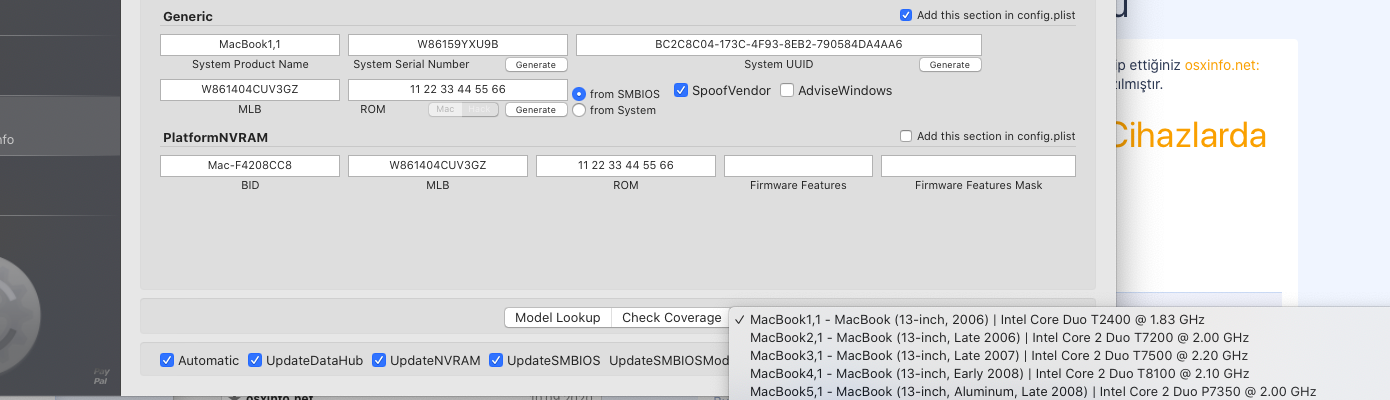Open the osxinfo.net link
Screen dimensions: 1390x400
click(x=1221, y=65)
